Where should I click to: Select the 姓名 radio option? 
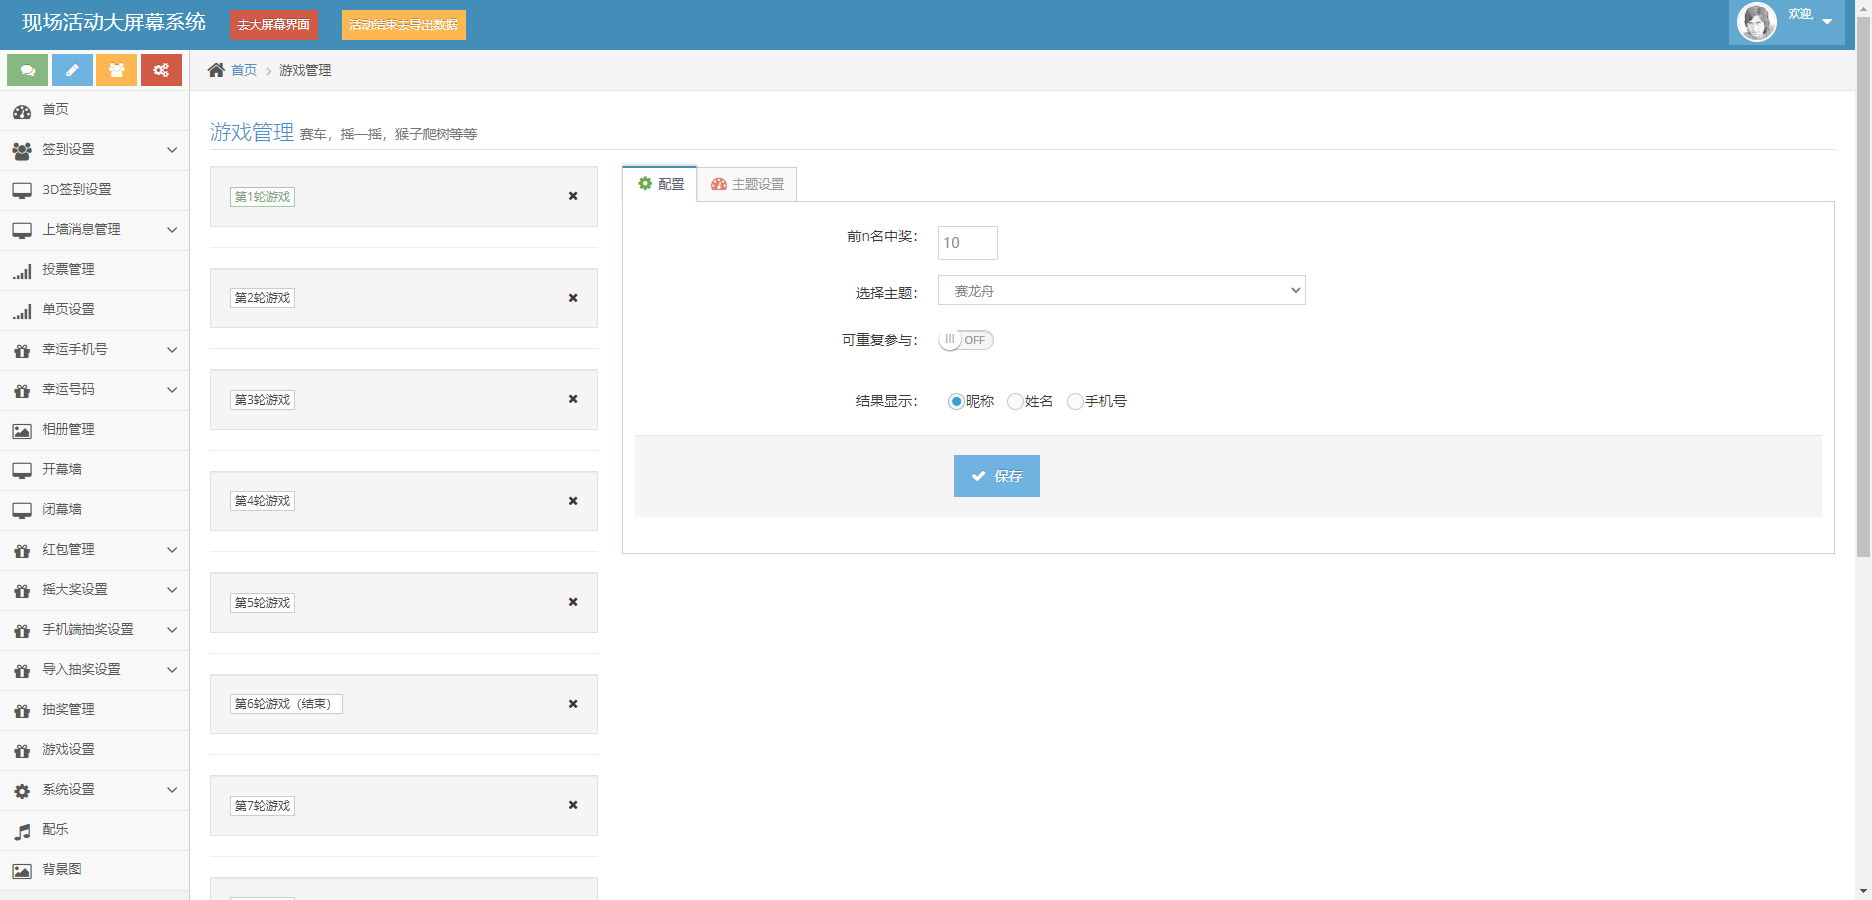tap(1015, 401)
